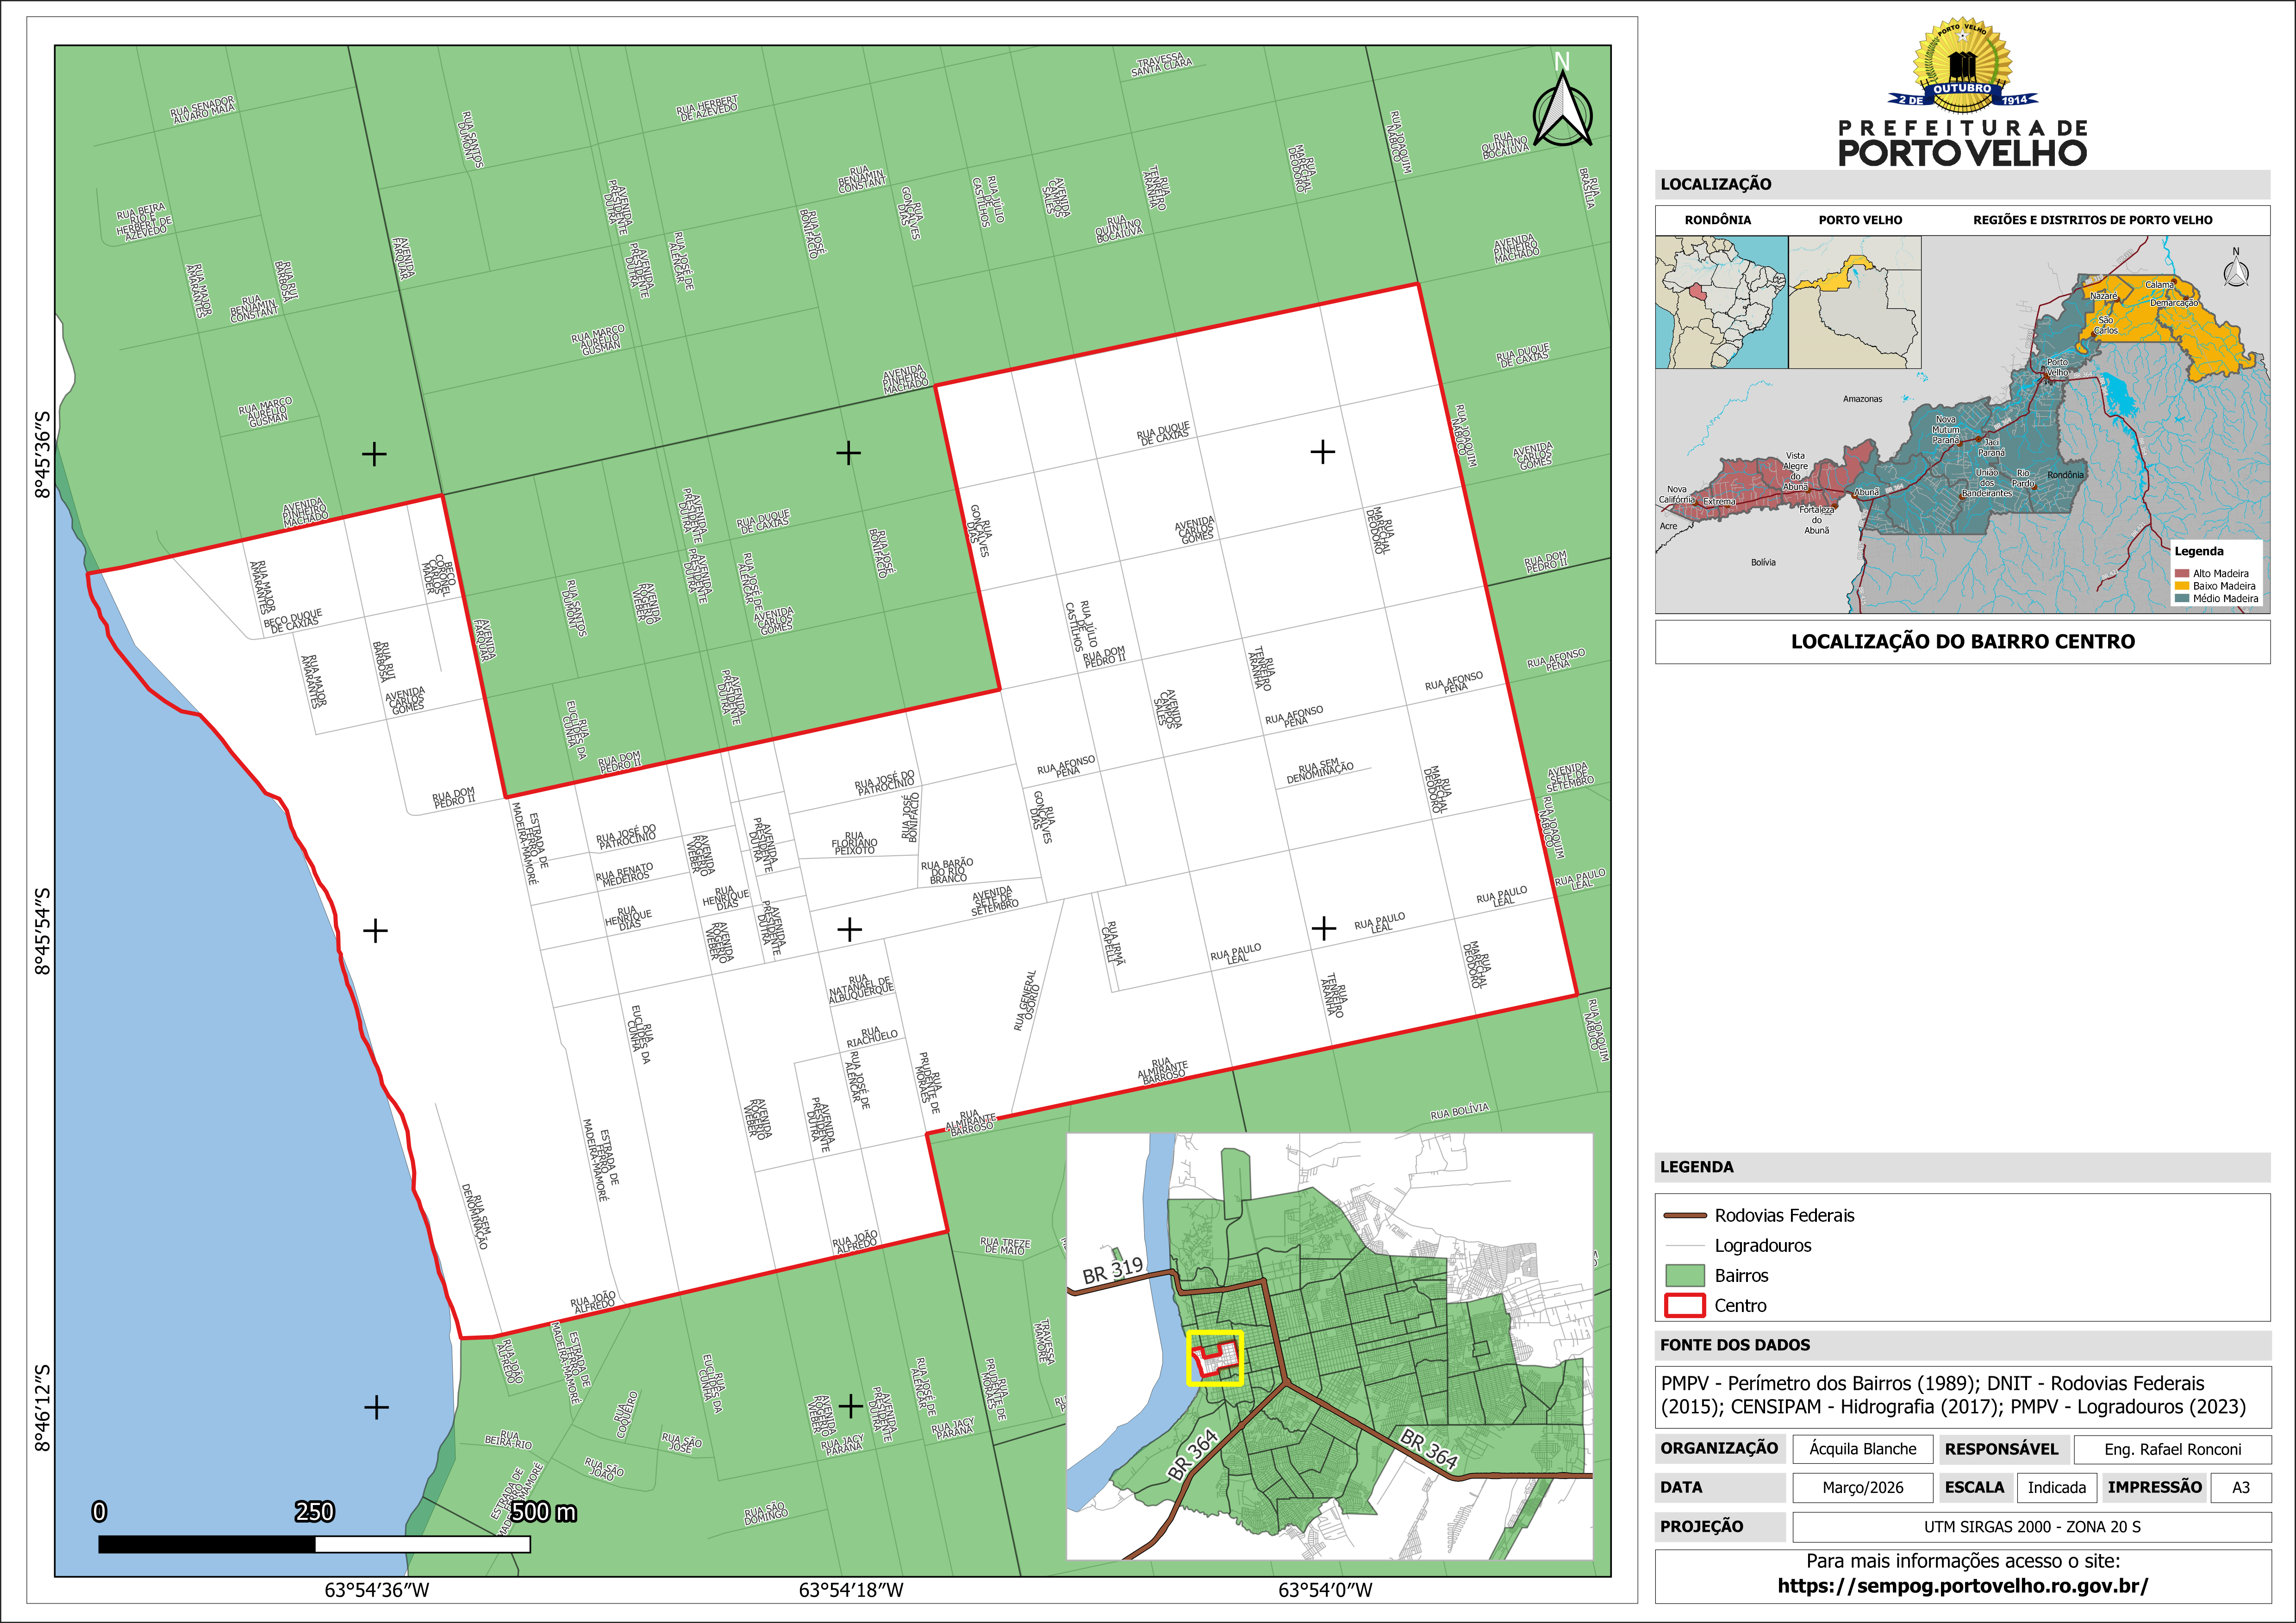Click the UTM SIRGAS 2000 projection field
The height and width of the screenshot is (1623, 2296).
[2031, 1527]
